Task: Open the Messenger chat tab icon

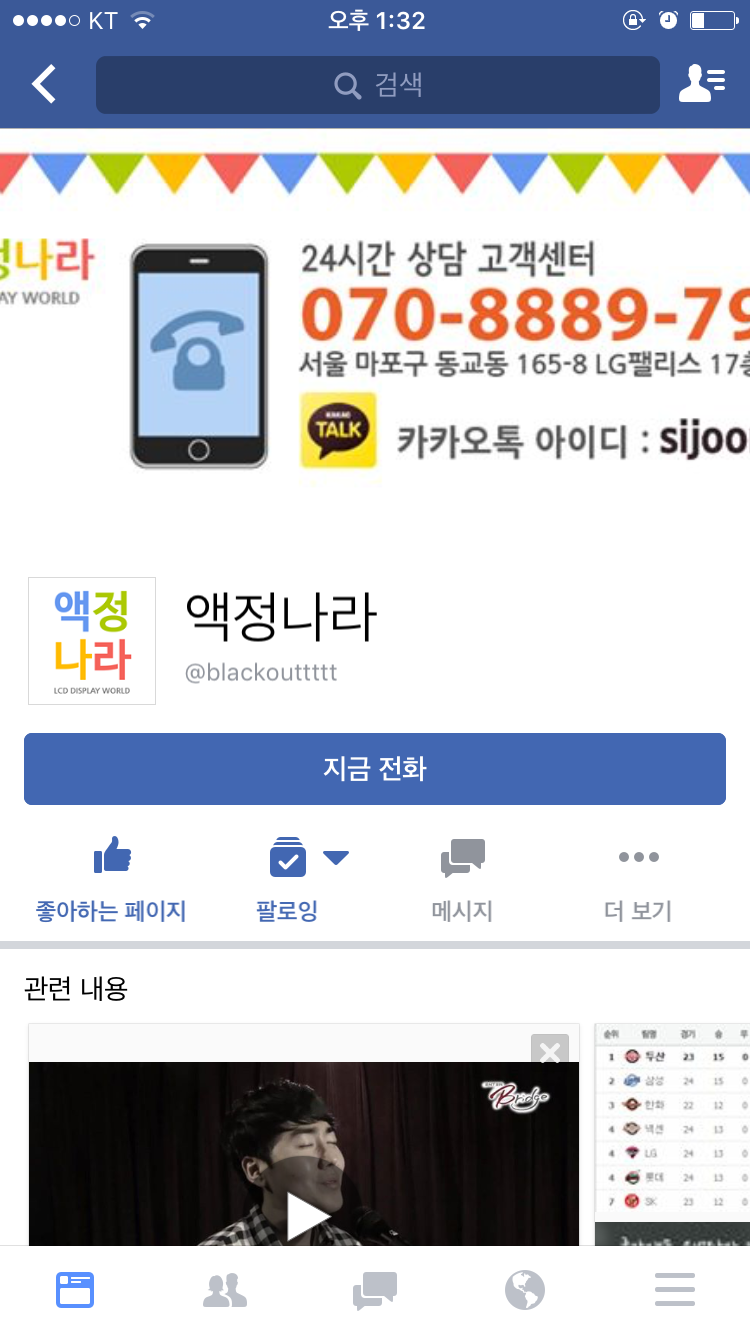Action: [375, 1290]
